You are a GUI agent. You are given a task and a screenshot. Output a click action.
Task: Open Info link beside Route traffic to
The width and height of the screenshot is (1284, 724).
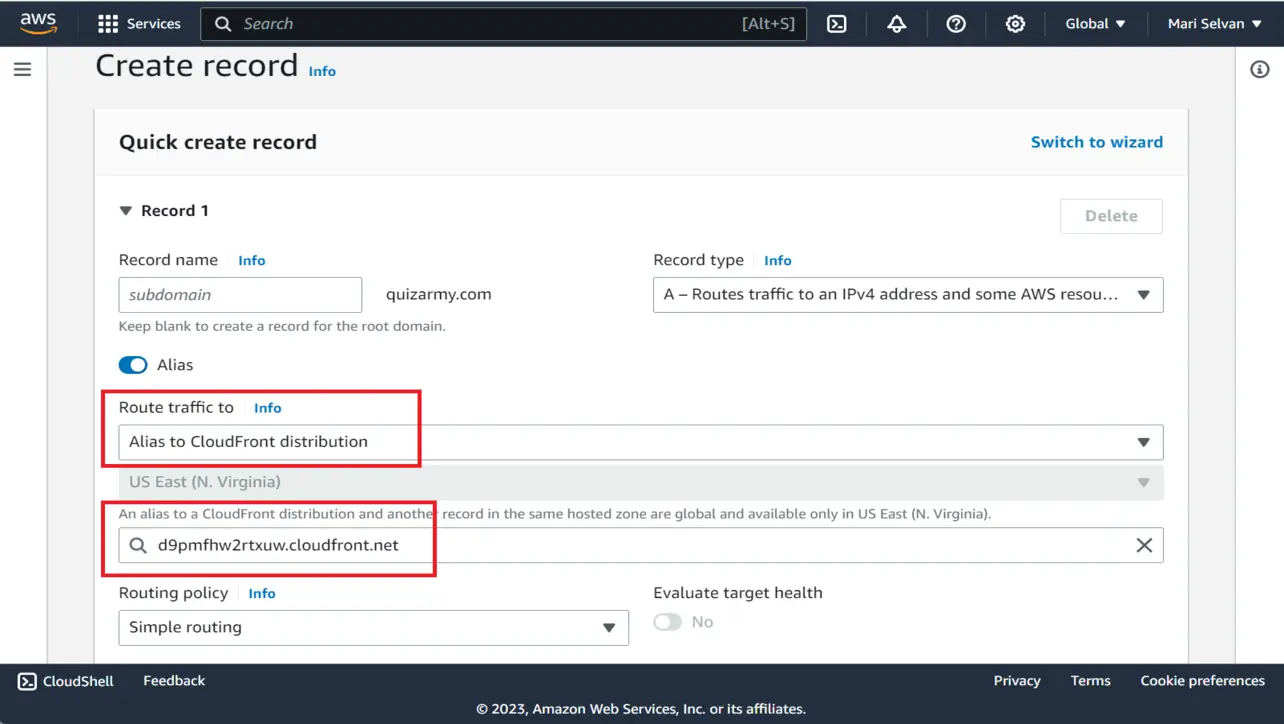click(267, 408)
